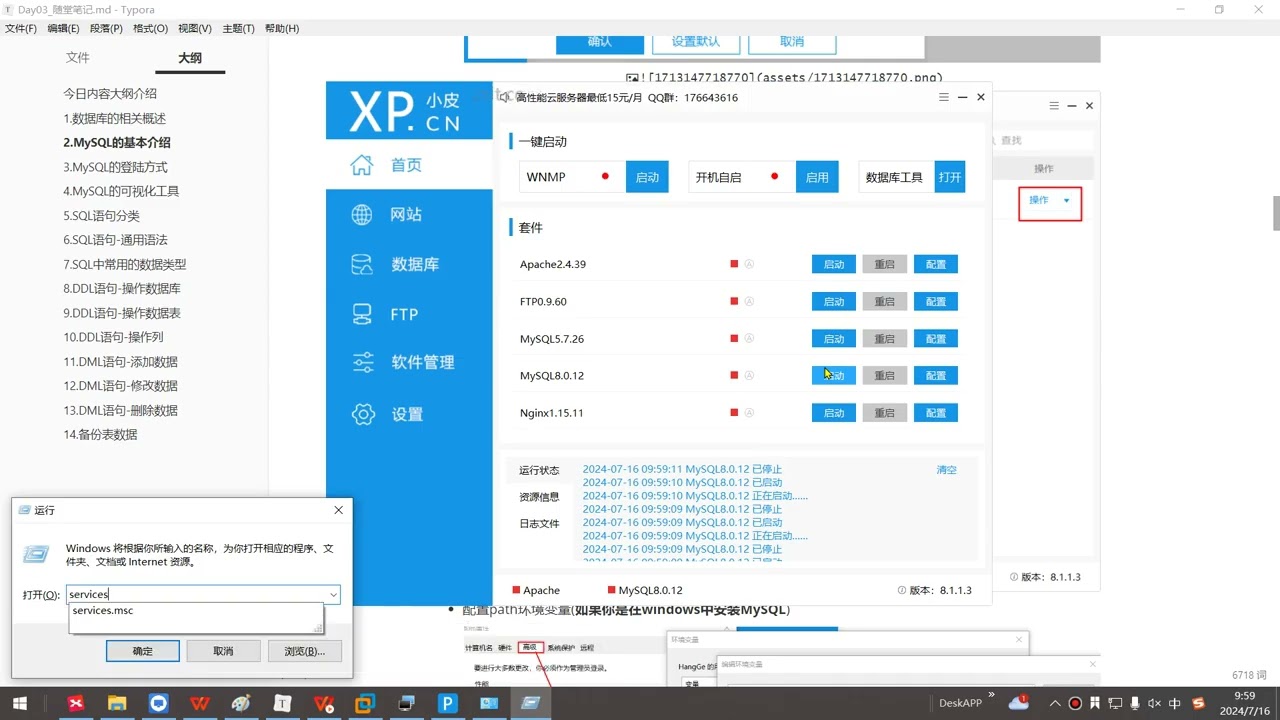Open the 网站 globe icon
The height and width of the screenshot is (720, 1280).
tap(362, 214)
